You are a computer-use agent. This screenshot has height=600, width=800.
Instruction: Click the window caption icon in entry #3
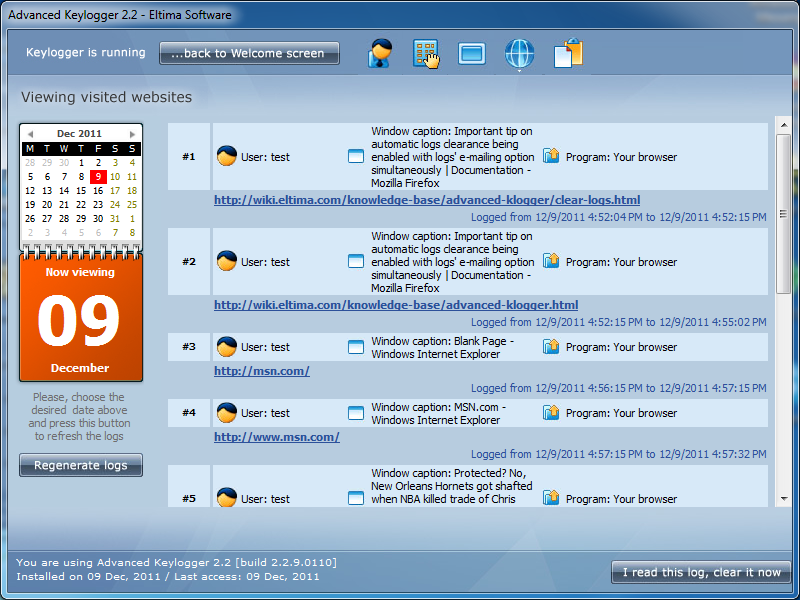[x=355, y=347]
